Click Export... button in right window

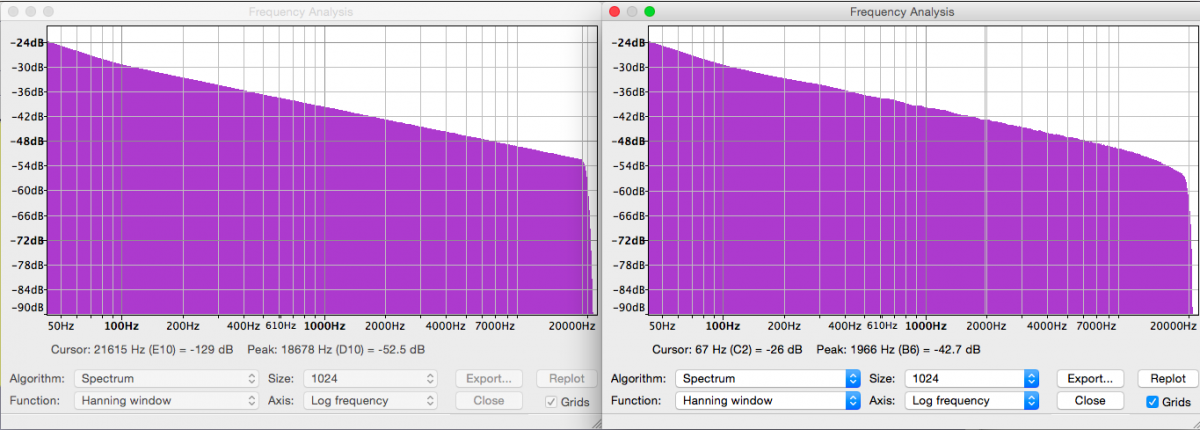click(x=1090, y=379)
